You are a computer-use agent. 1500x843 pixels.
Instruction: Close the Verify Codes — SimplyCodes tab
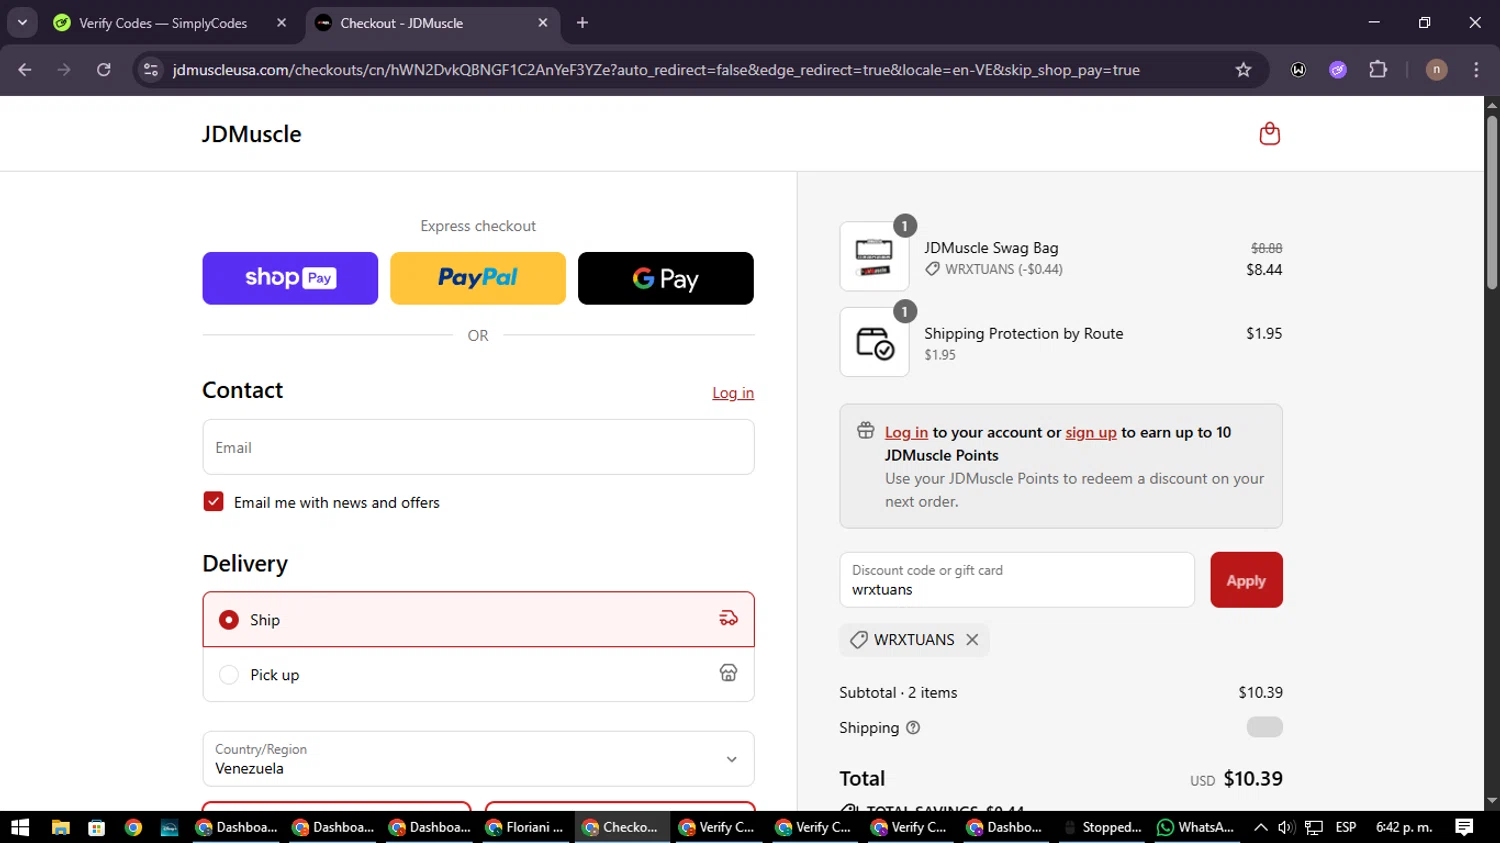tap(281, 23)
